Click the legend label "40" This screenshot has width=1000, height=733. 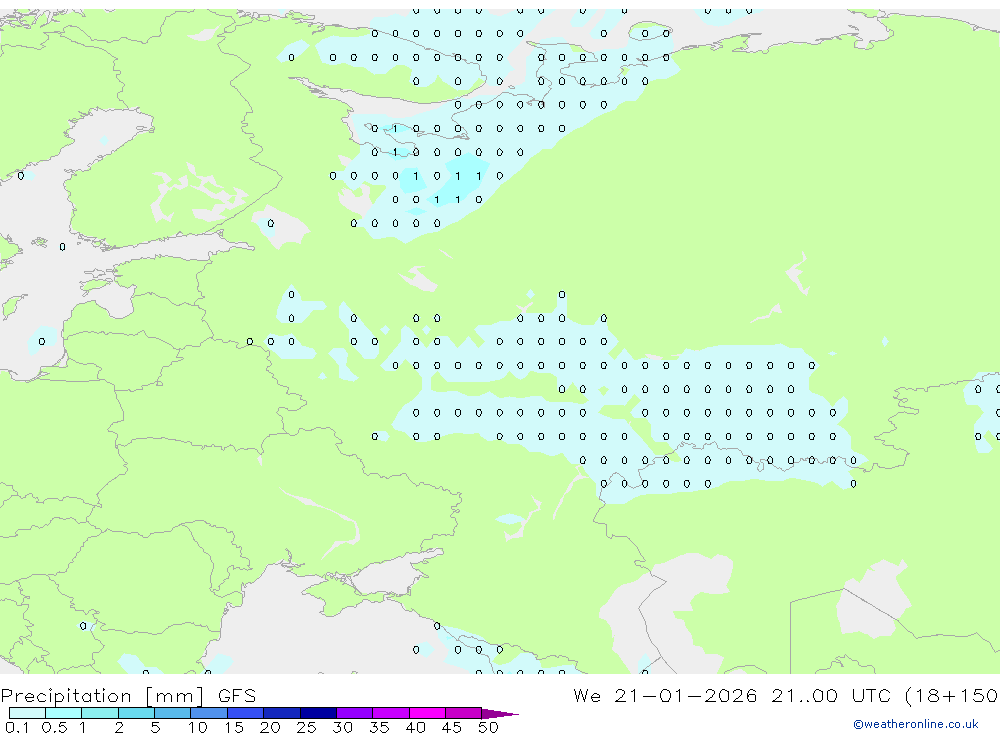416,727
